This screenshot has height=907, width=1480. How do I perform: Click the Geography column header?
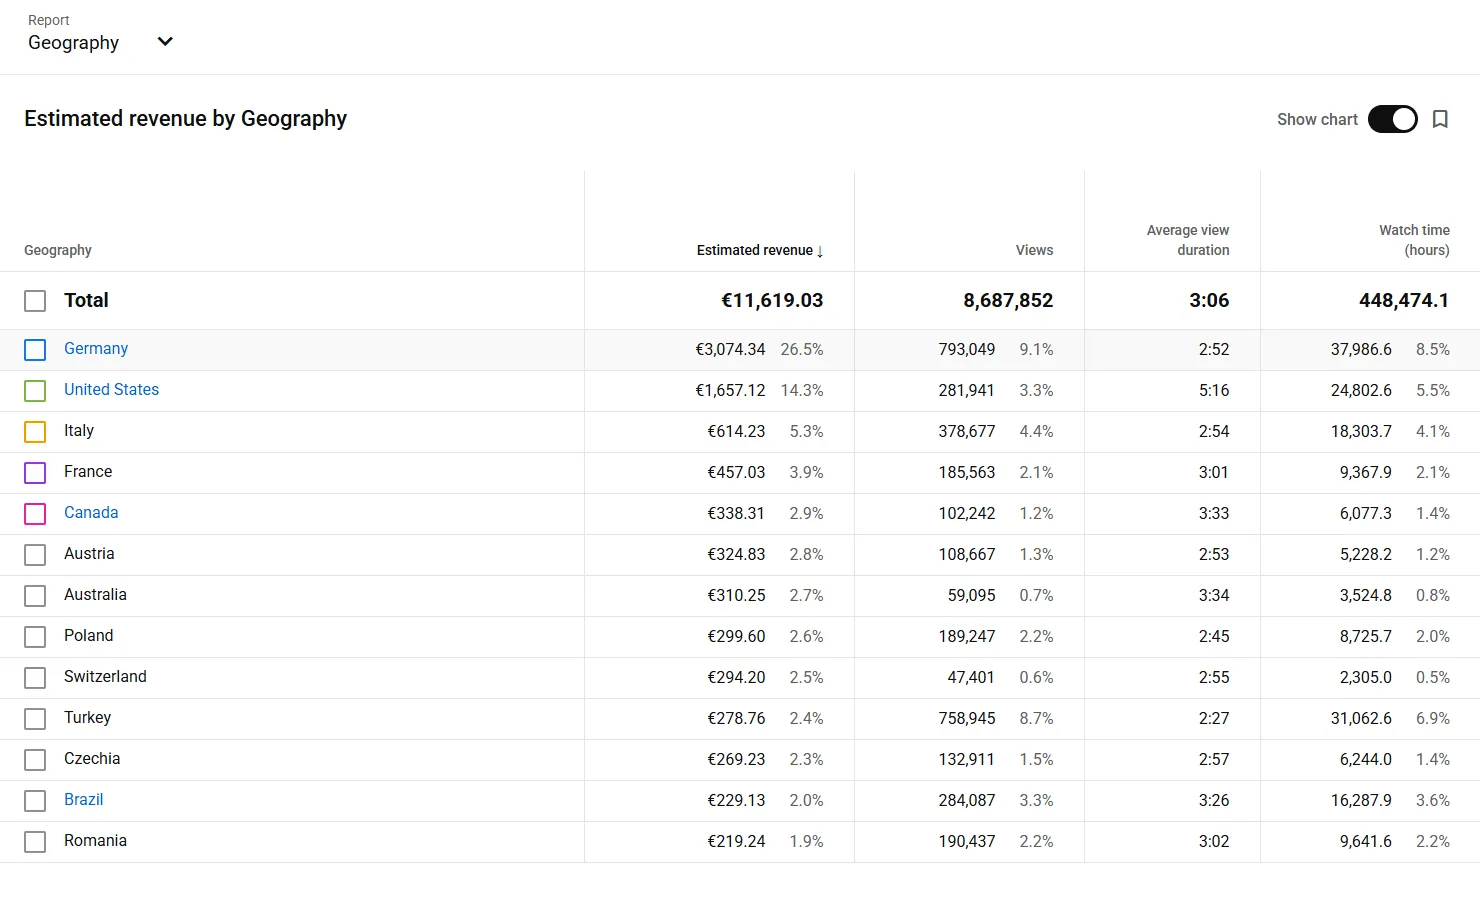pos(58,250)
